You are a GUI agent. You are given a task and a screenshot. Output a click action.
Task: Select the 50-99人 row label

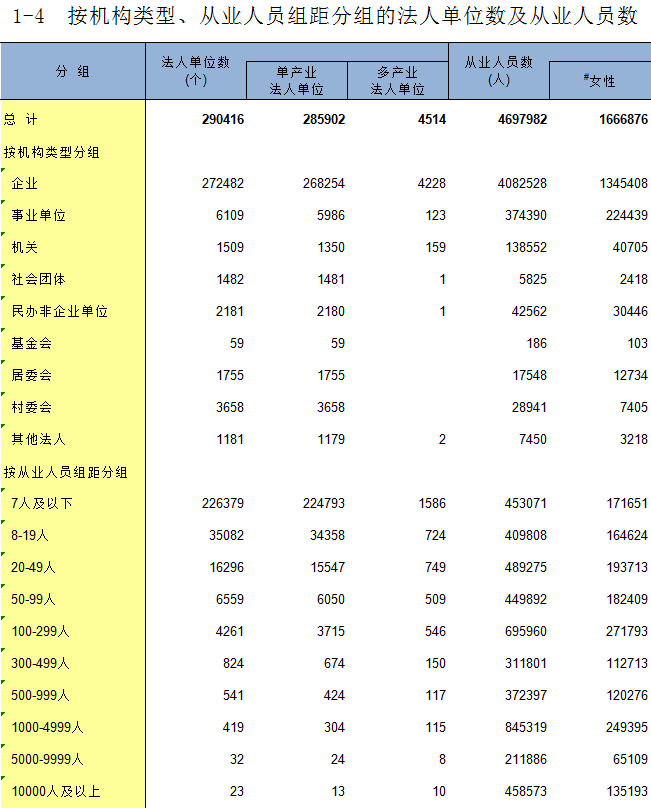coord(34,599)
